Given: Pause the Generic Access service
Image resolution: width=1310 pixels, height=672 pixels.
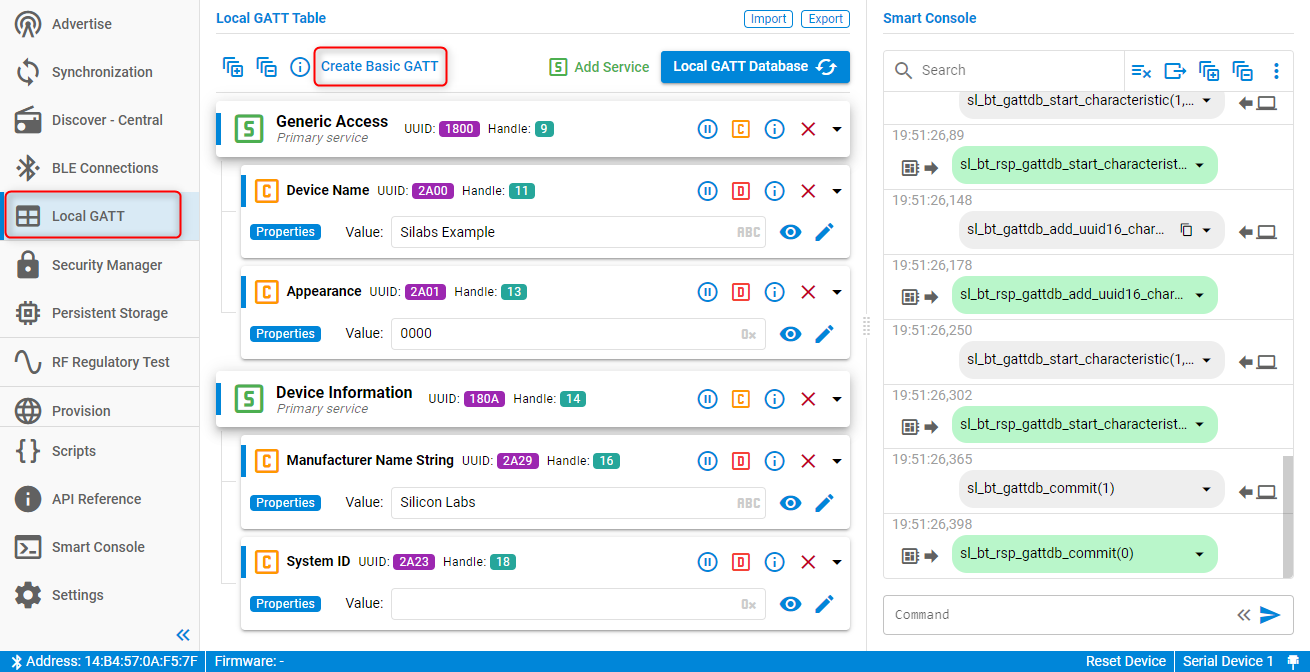Looking at the screenshot, I should pos(708,128).
